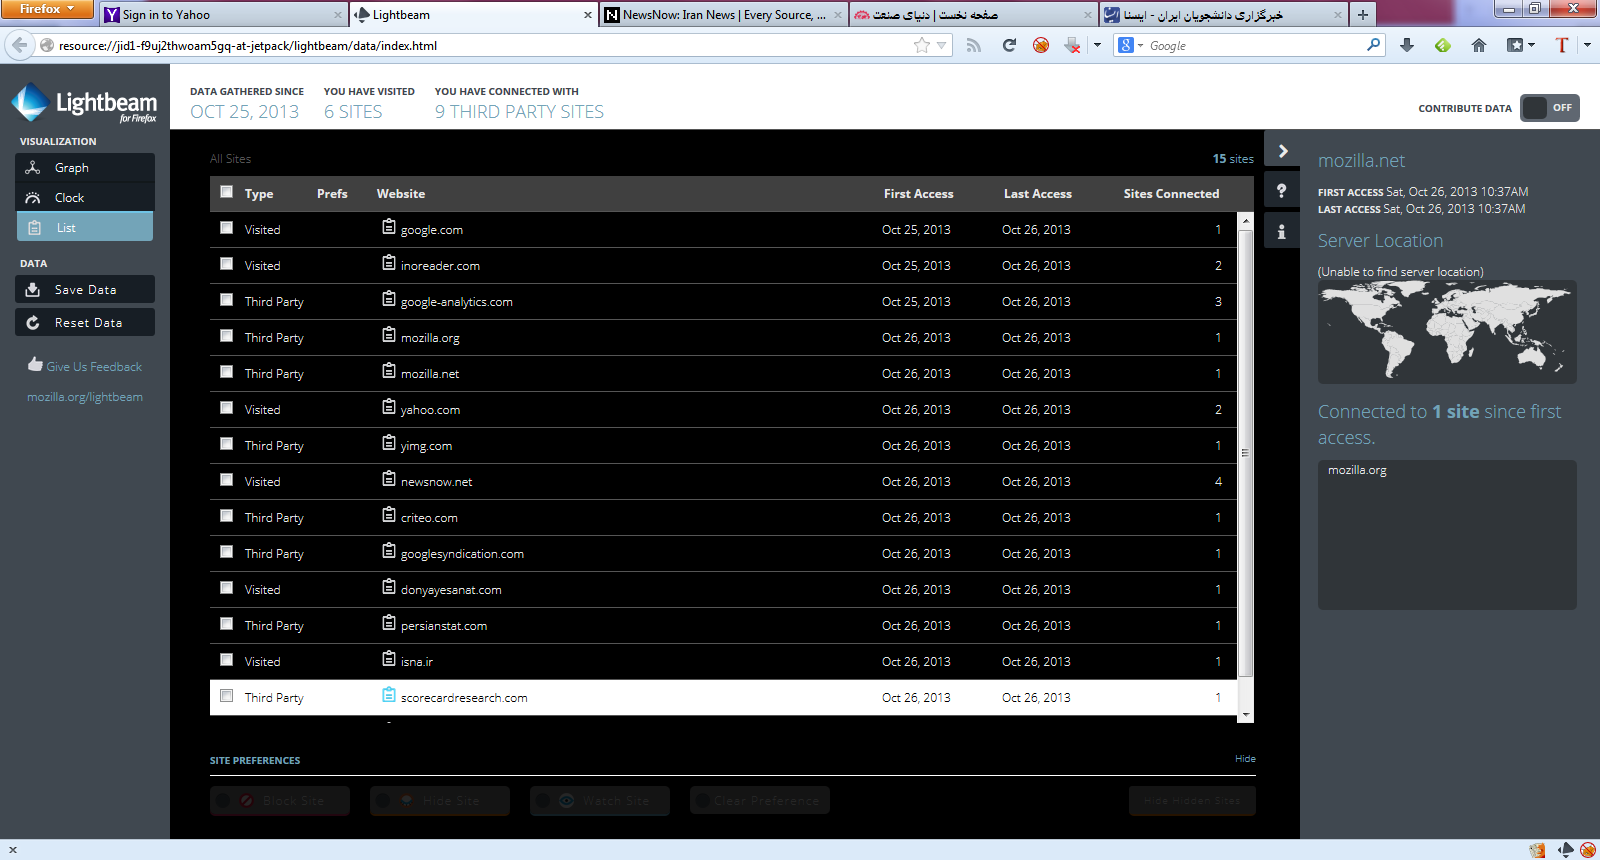Click the site icon beside googlesyndication.com
1600x860 pixels.
click(389, 551)
